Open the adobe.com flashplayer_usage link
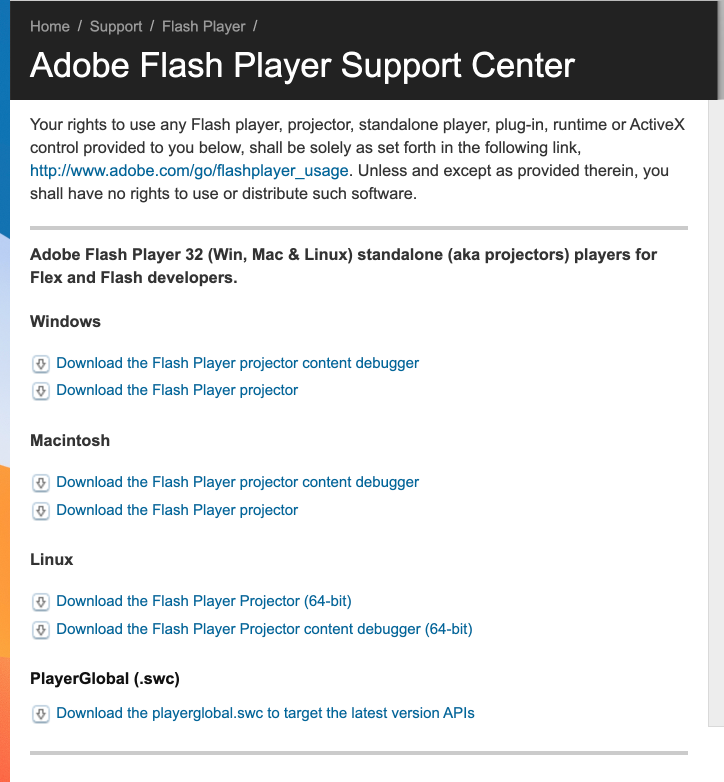The width and height of the screenshot is (724, 782). [190, 171]
